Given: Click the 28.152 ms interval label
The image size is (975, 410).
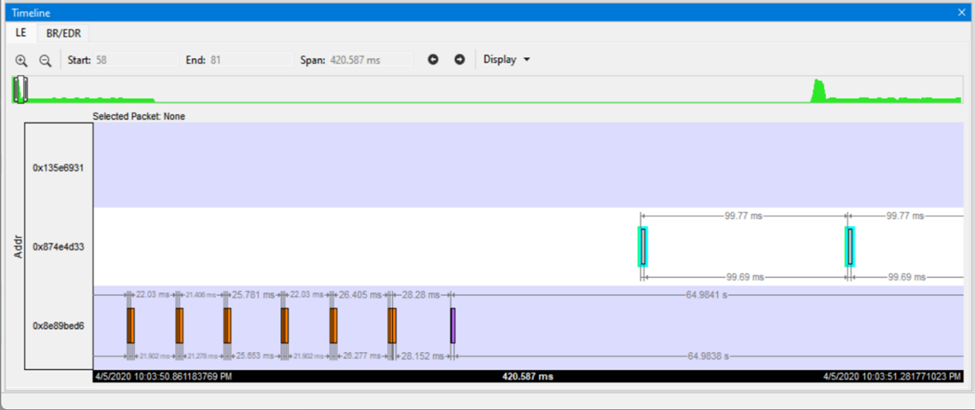Looking at the screenshot, I should pos(422,356).
